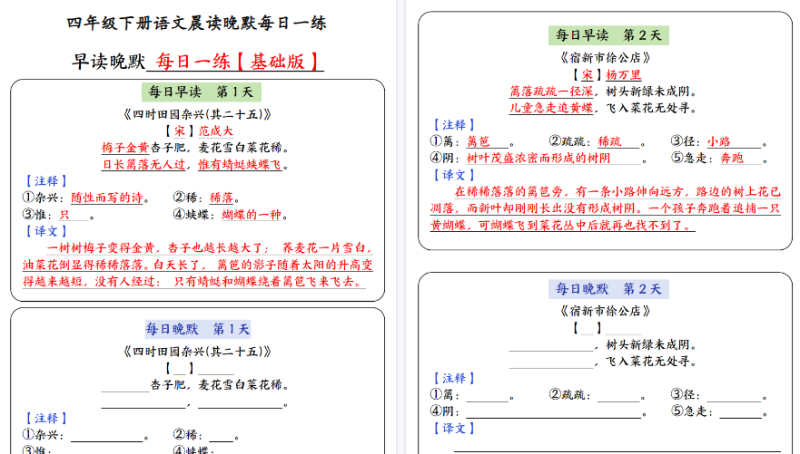The width and height of the screenshot is (800, 454).
Task: Select the red line 日长篱落无人过
Action: [x=143, y=164]
